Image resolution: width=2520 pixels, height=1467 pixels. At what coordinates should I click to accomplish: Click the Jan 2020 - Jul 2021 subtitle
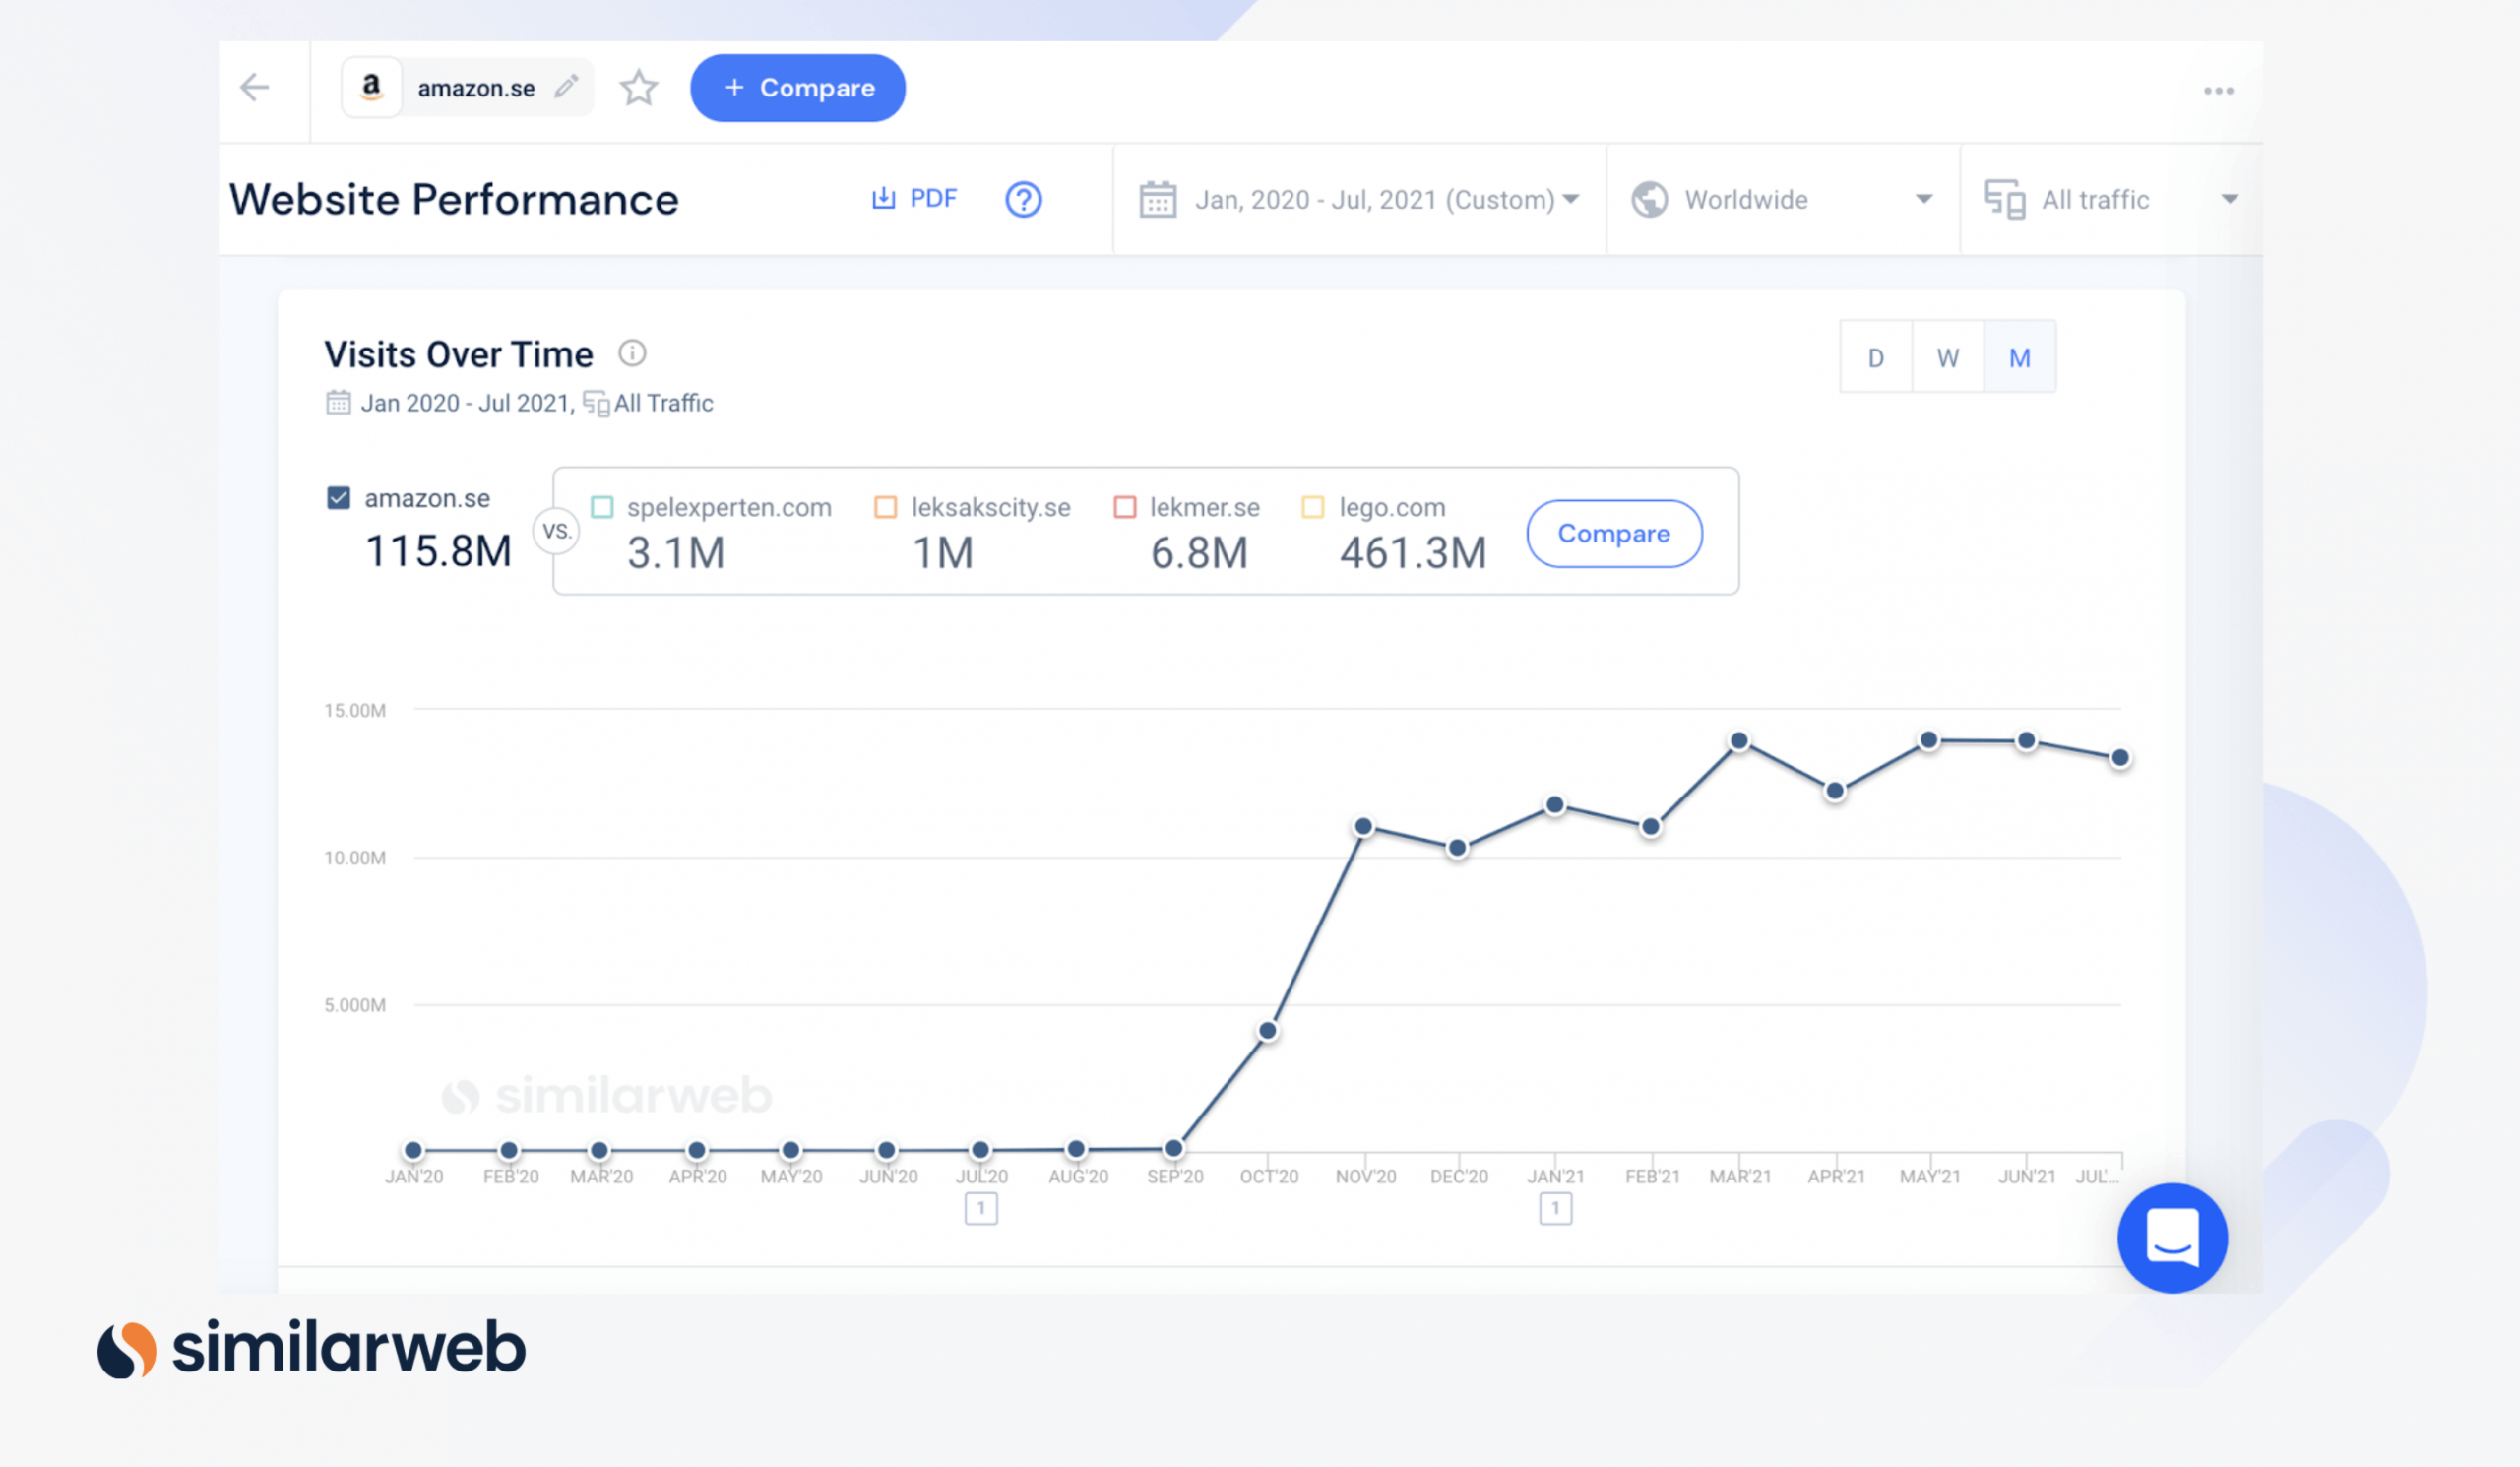466,403
